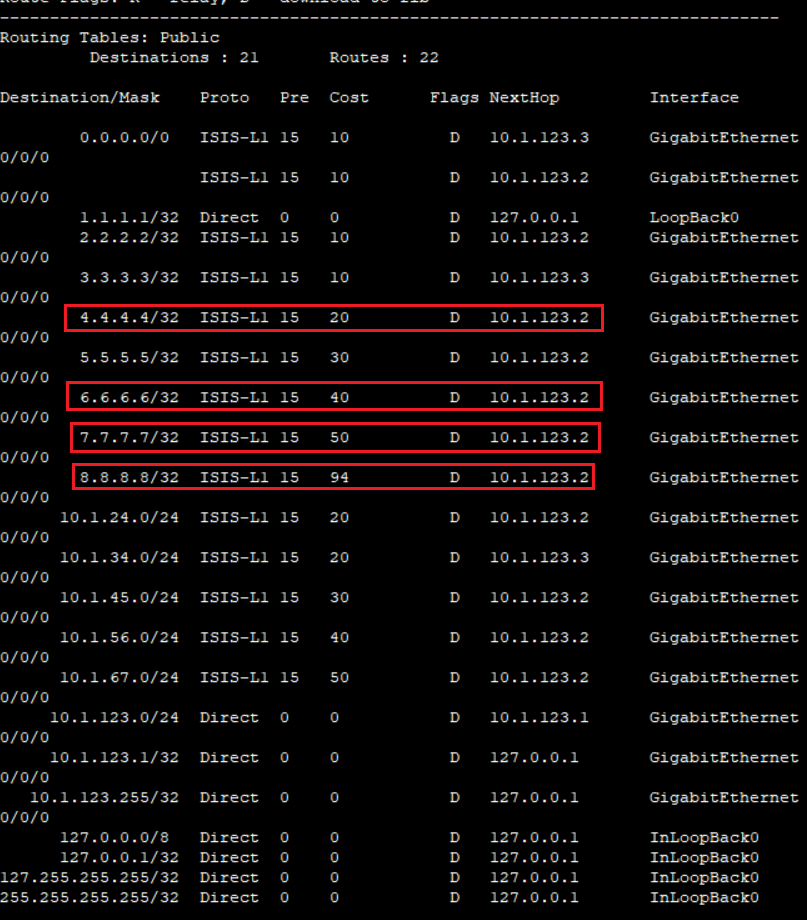Click the destination 127.255.255.255/32
This screenshot has width=807, height=920.
[89, 877]
